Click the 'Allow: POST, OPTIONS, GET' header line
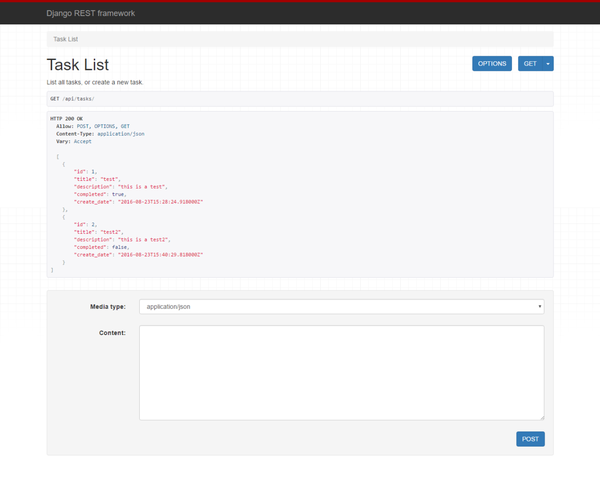Viewport: 600px width, 491px height. pyautogui.click(x=93, y=126)
